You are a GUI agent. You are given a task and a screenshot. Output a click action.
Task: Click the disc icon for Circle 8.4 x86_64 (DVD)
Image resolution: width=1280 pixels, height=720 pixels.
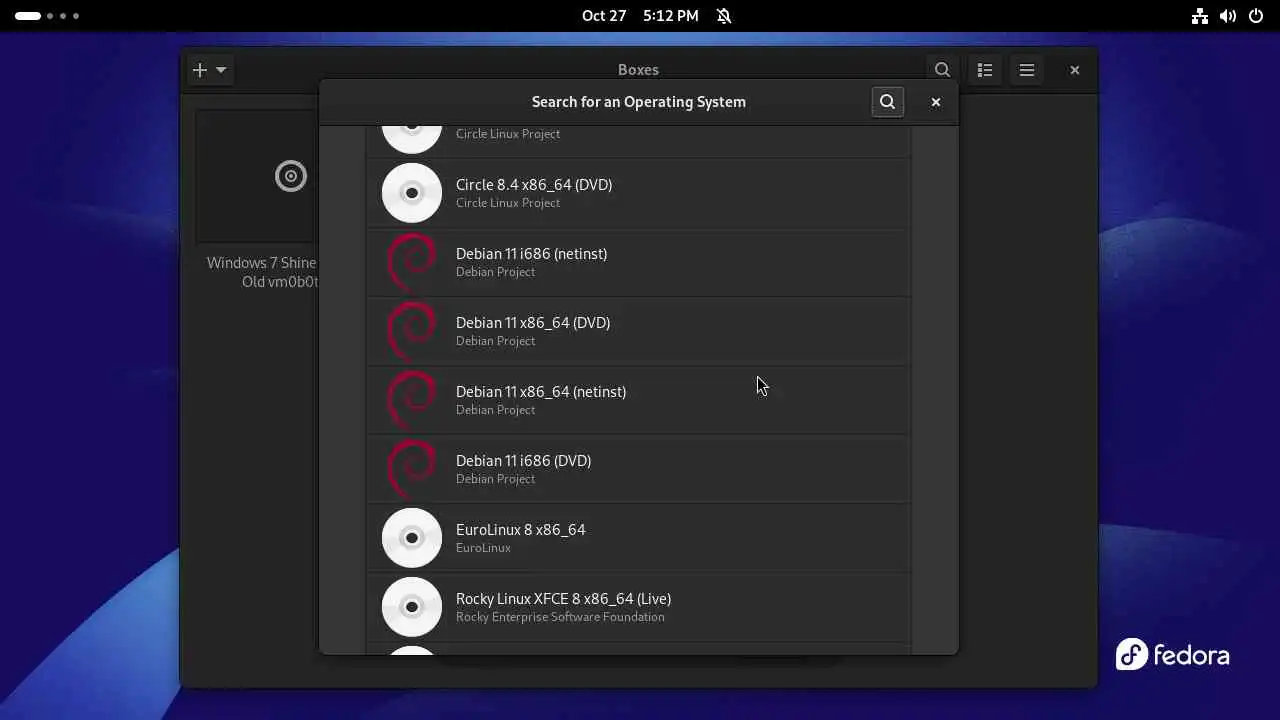pos(412,193)
